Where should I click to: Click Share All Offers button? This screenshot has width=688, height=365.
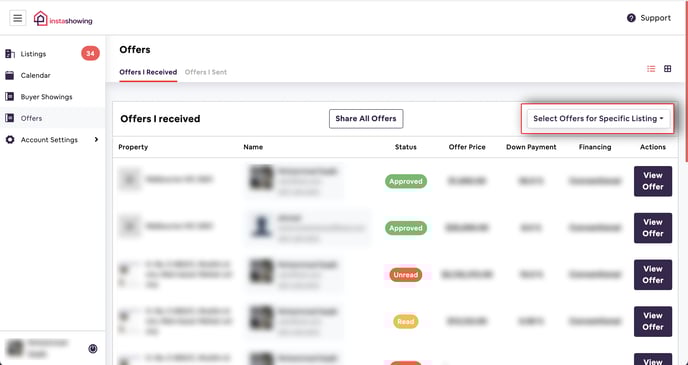pyautogui.click(x=366, y=119)
